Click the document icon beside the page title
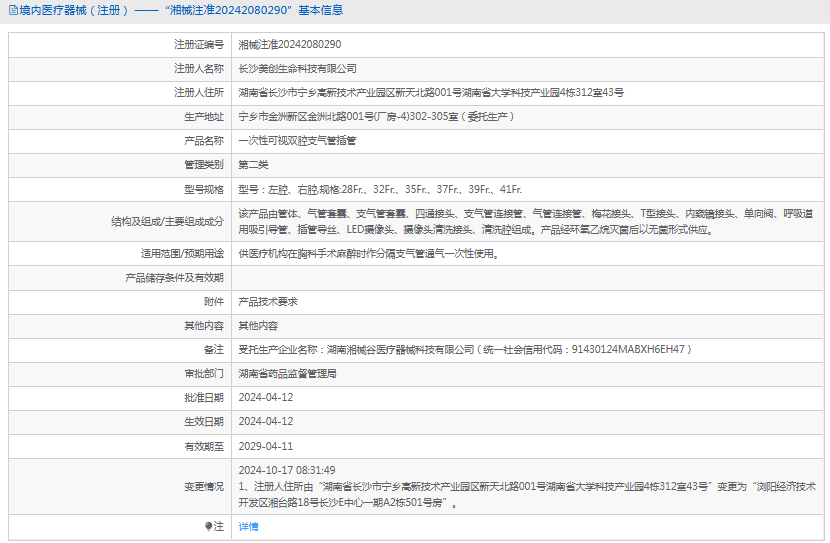 [x=13, y=11]
